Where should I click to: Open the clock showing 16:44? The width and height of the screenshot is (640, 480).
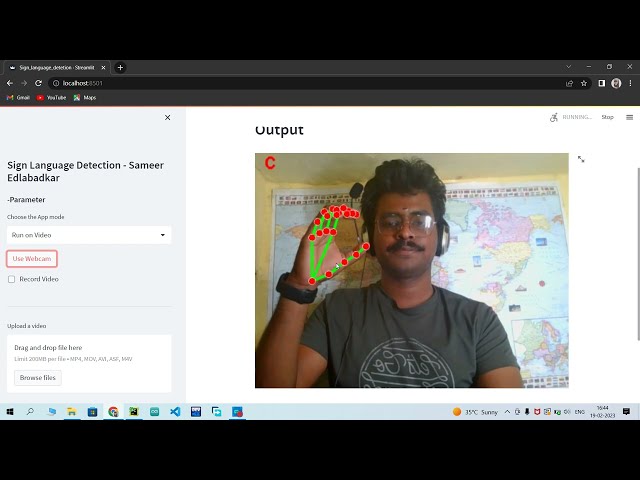(x=602, y=412)
